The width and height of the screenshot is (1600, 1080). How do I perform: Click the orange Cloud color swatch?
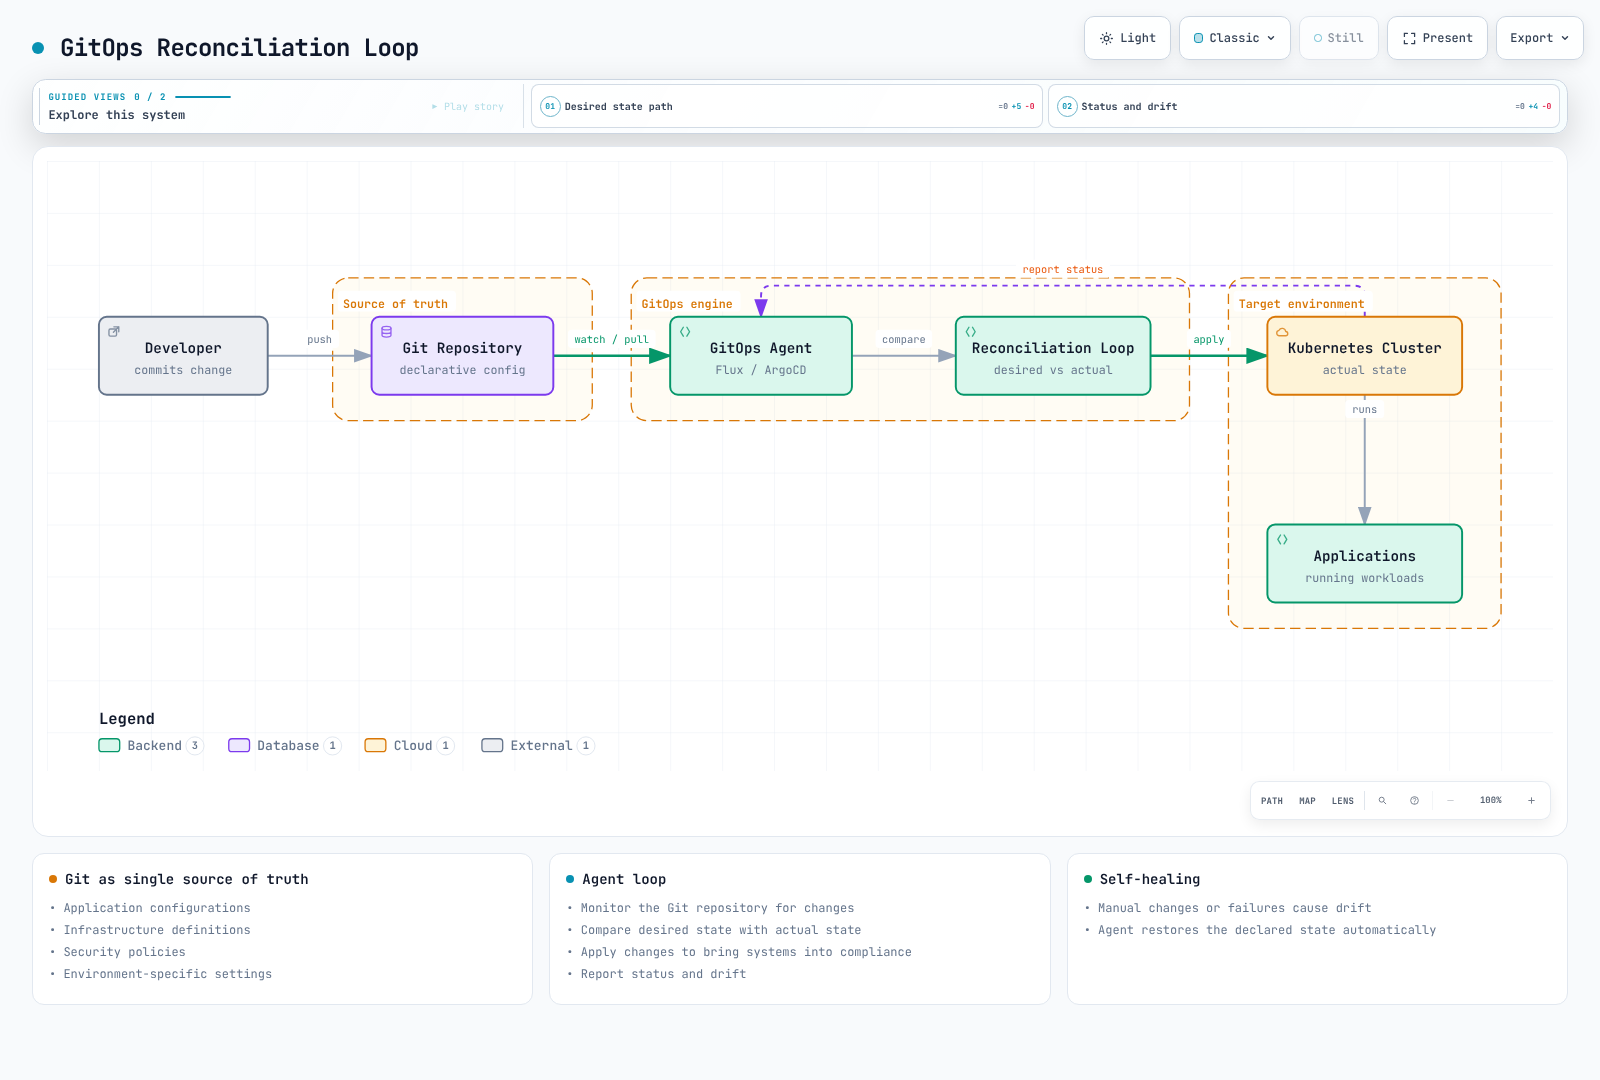375,745
